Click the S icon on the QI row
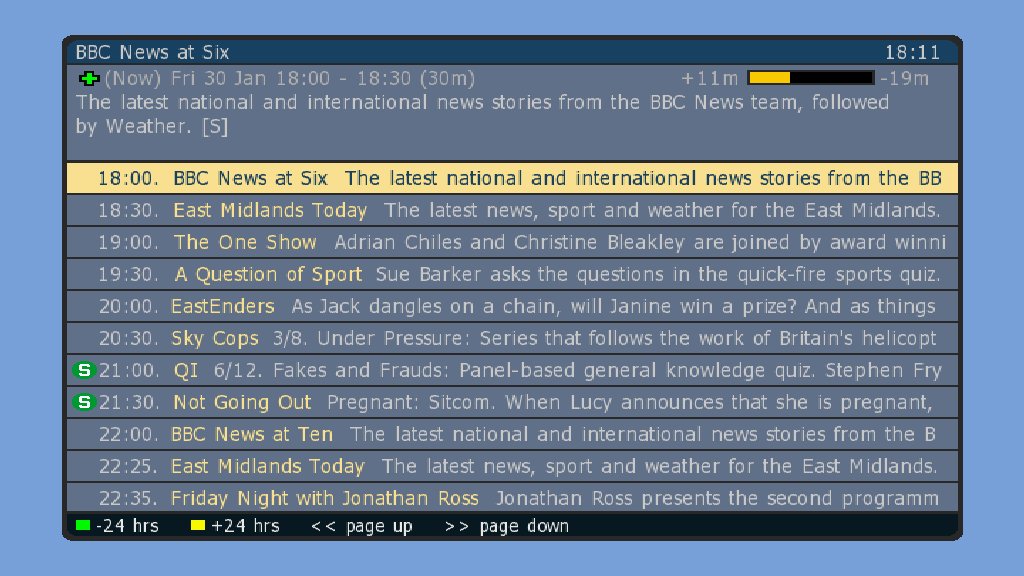 (84, 370)
